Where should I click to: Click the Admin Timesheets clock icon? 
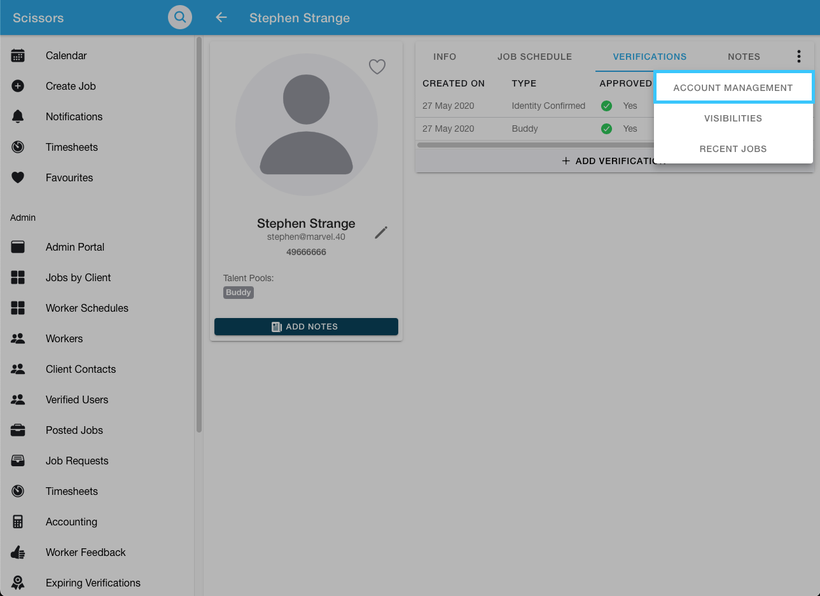[x=18, y=491]
